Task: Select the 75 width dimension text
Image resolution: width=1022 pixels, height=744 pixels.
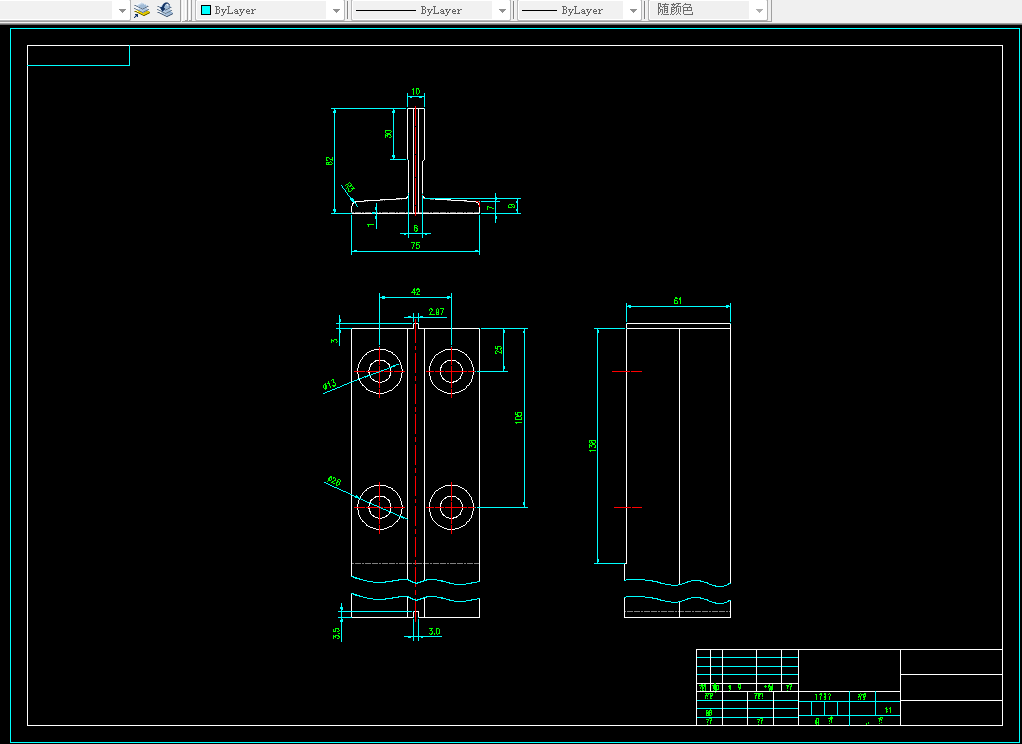Action: click(415, 244)
